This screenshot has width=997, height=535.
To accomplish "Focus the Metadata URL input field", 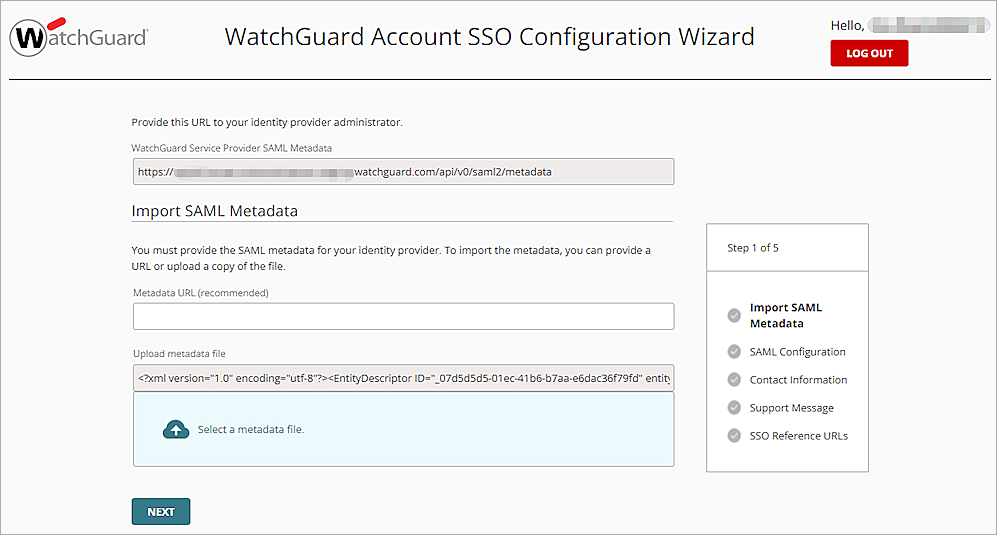I will pos(403,316).
